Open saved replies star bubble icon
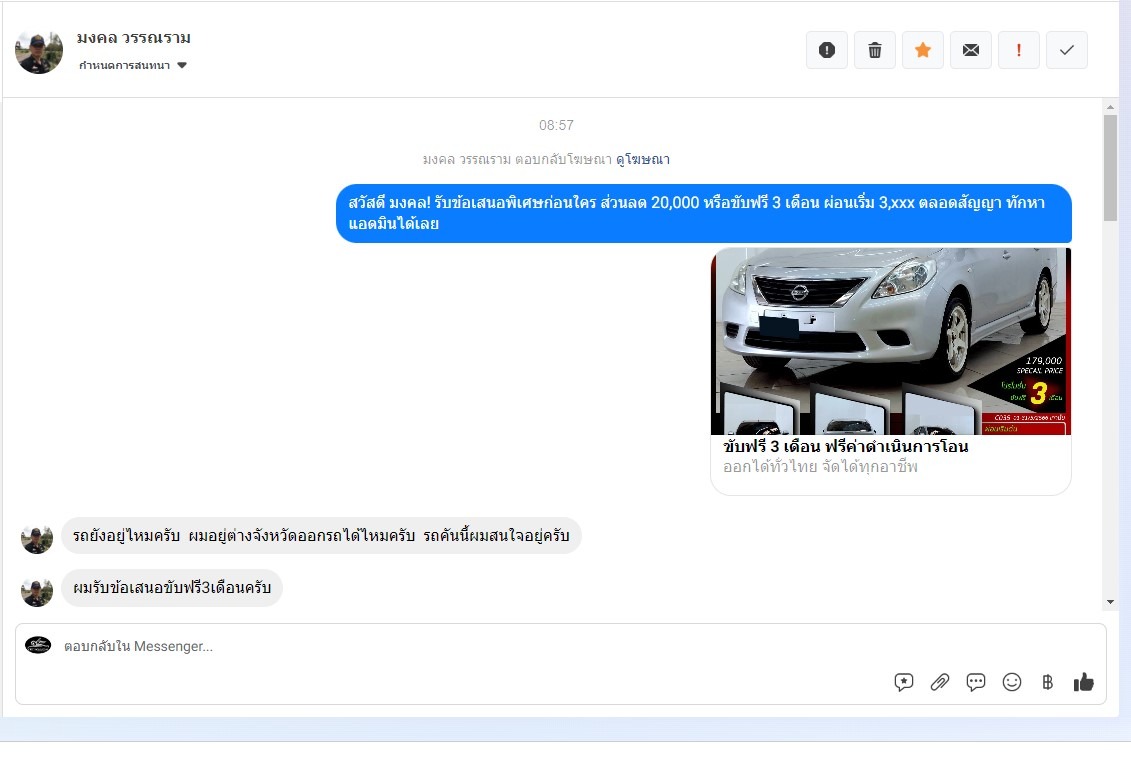The image size is (1131, 760). pos(904,682)
